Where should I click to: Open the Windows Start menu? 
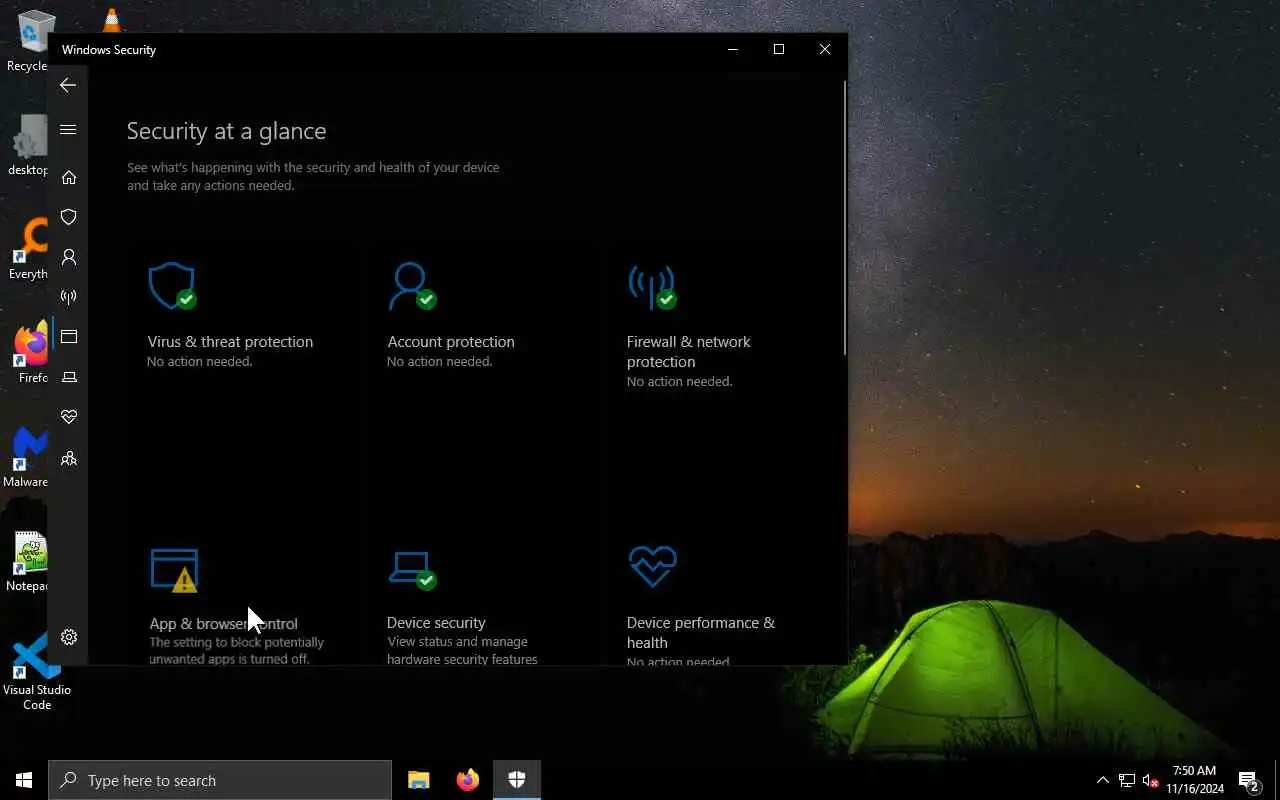[x=24, y=780]
